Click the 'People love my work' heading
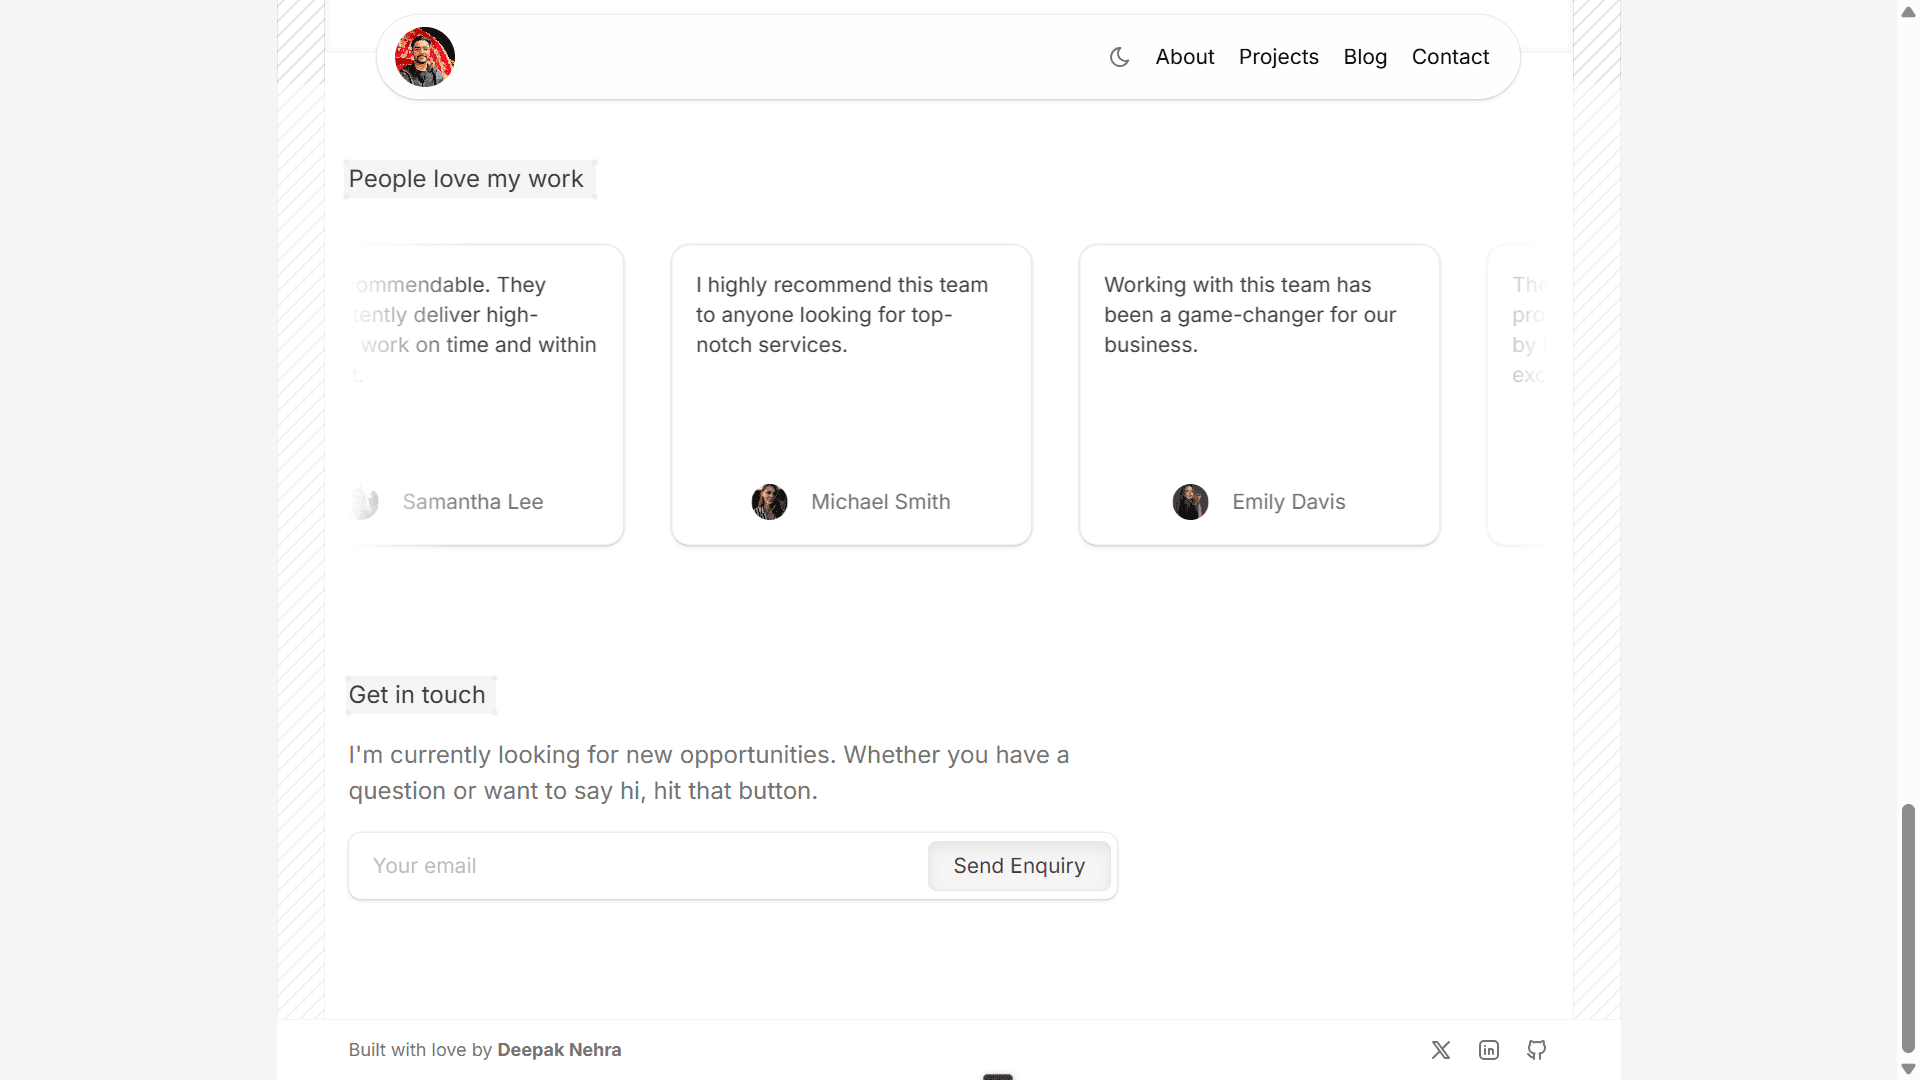1920x1080 pixels. (x=466, y=179)
